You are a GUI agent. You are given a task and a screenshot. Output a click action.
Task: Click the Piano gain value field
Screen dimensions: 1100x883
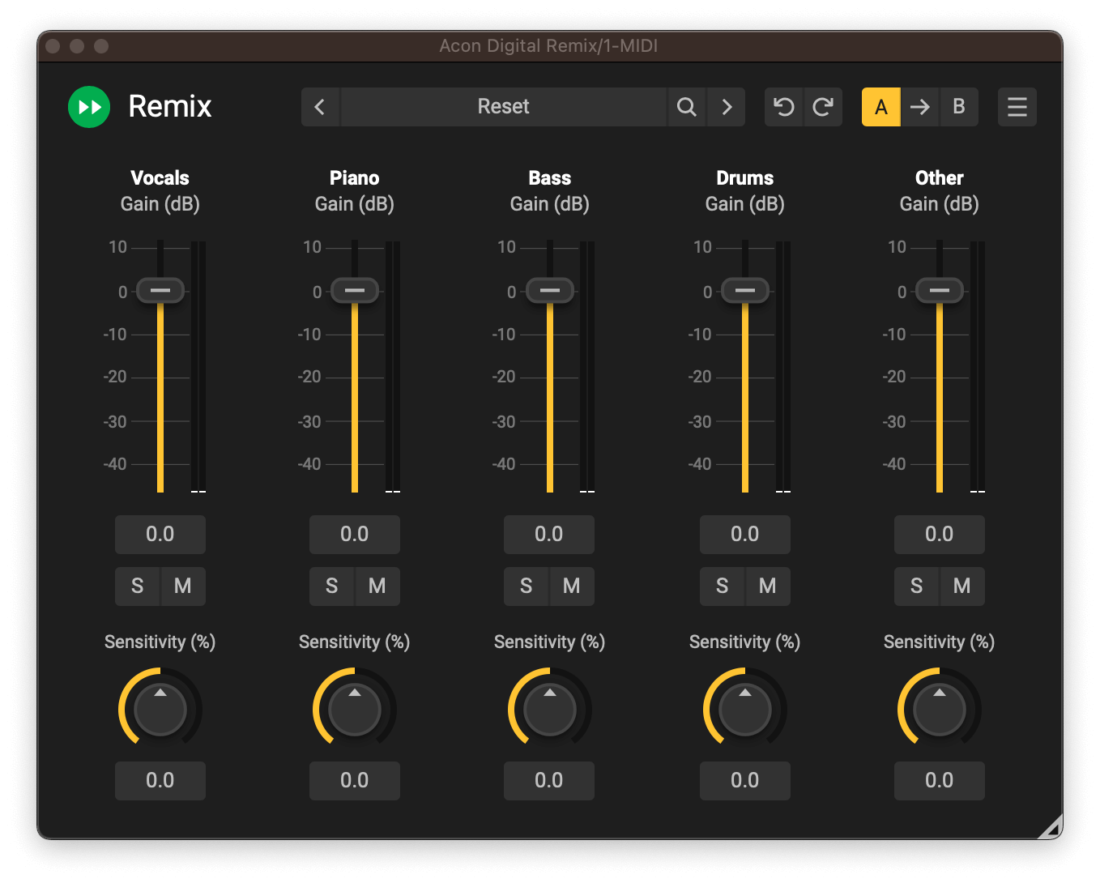[x=354, y=534]
